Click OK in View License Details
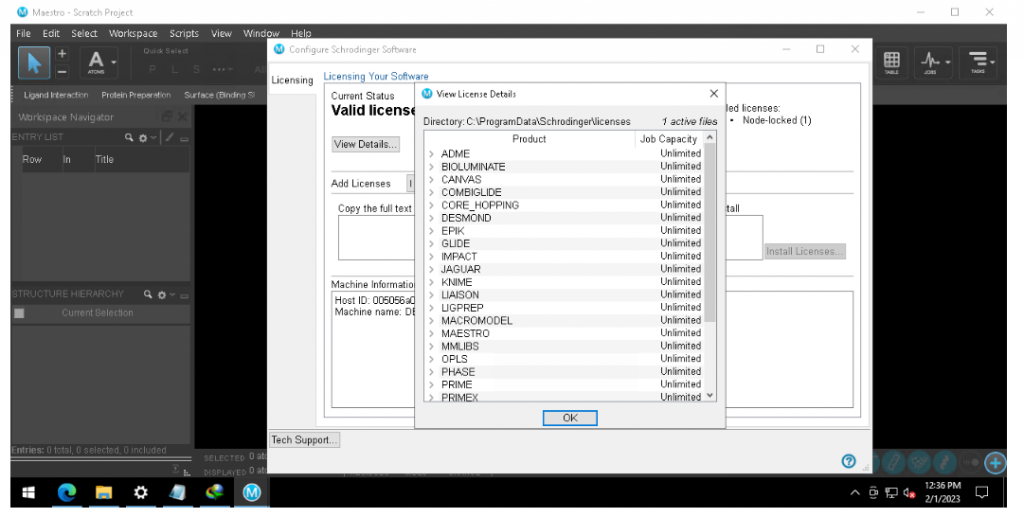 point(569,418)
